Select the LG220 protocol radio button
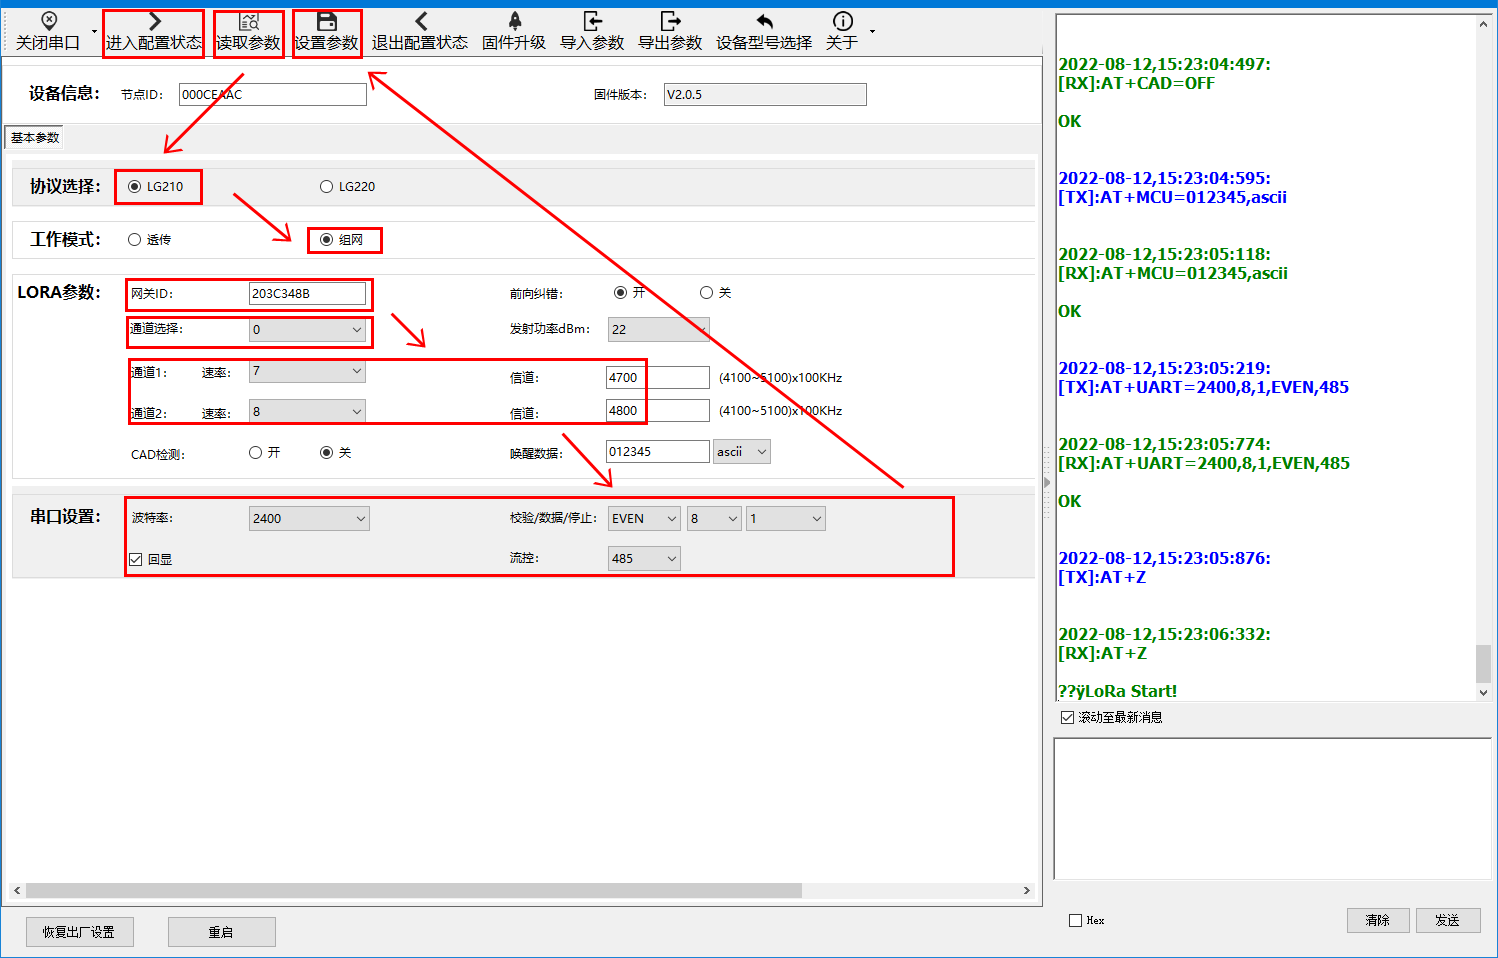 326,187
